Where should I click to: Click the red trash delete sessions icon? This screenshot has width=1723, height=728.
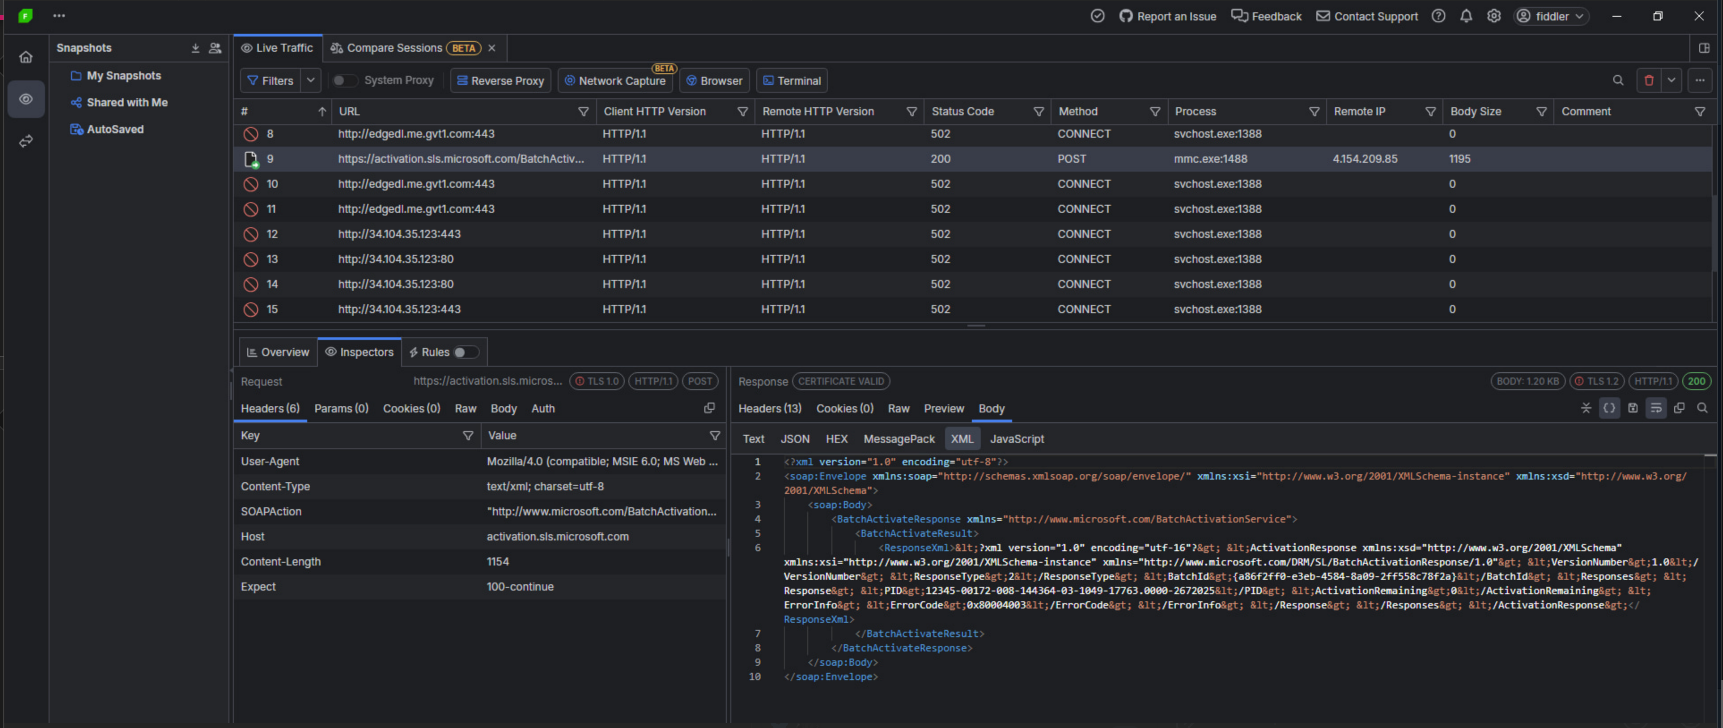(1649, 80)
